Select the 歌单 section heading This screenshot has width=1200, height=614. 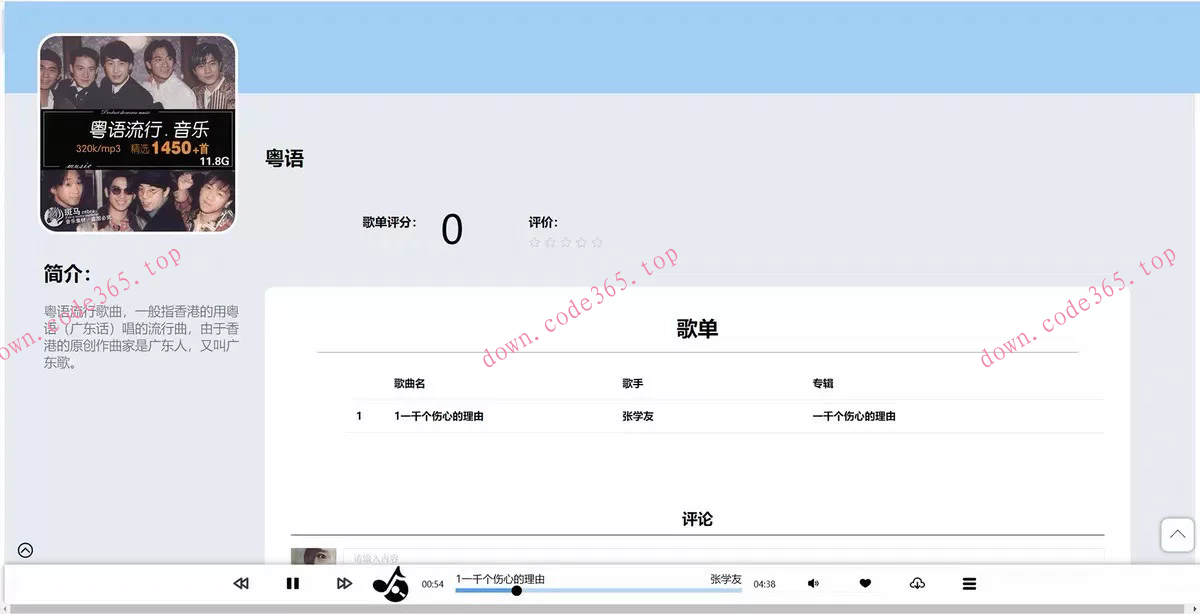pos(699,328)
